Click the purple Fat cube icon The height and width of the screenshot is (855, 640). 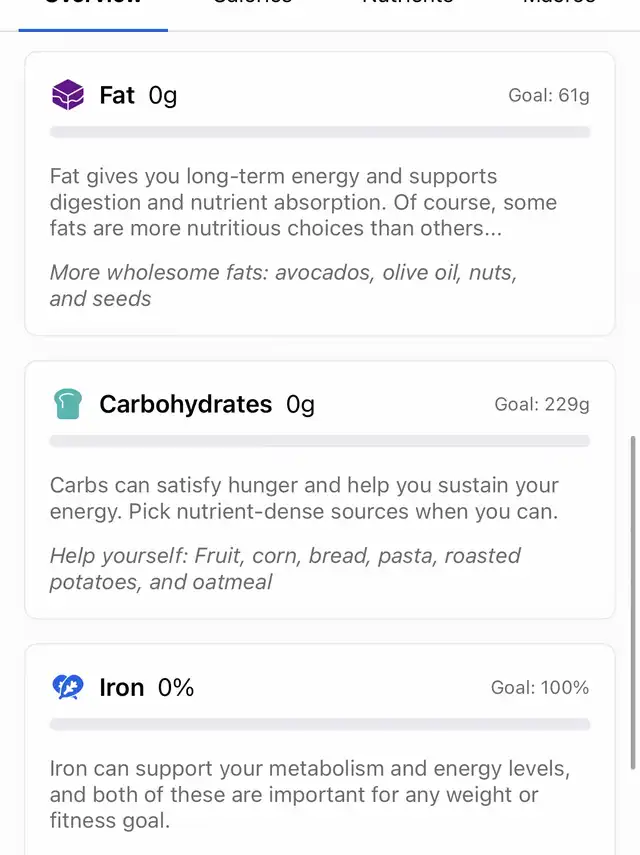pyautogui.click(x=68, y=95)
